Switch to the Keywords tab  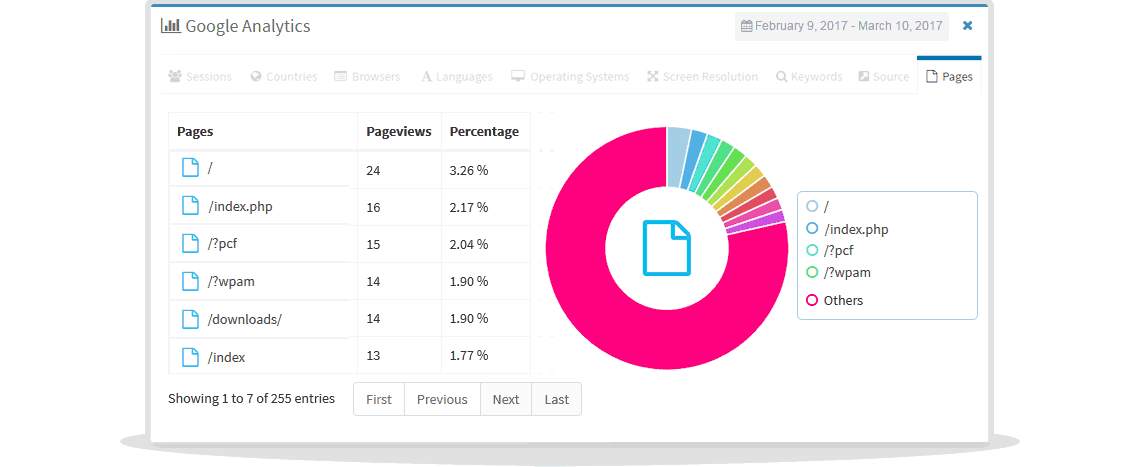tap(808, 76)
